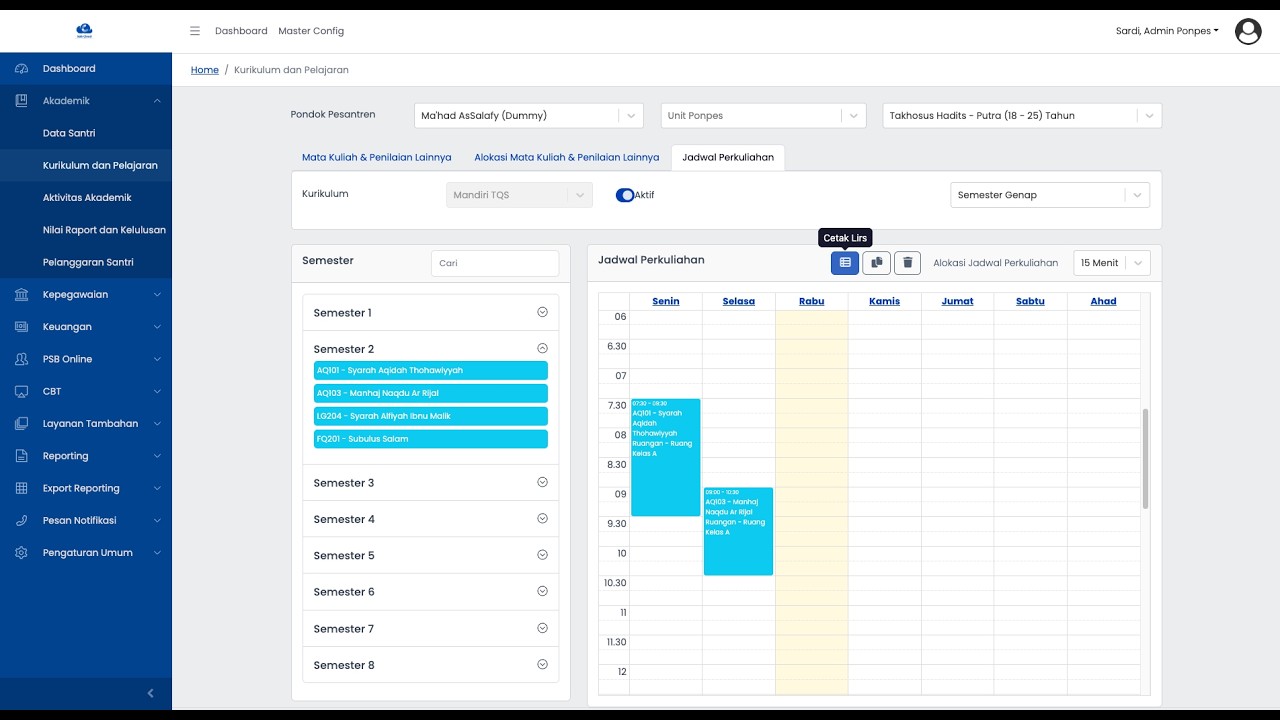Switch to Mata Kuliah & Penilaian Lainnya tab
This screenshot has width=1280, height=720.
pos(376,157)
